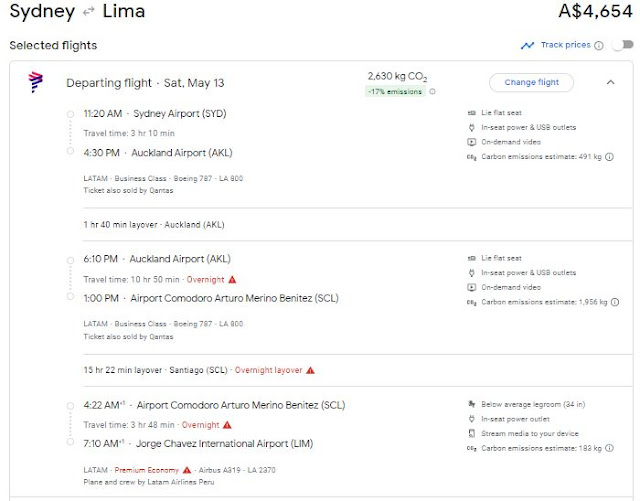Click the red Overnight layover label
Viewport: 640px width, 501px height.
[268, 370]
